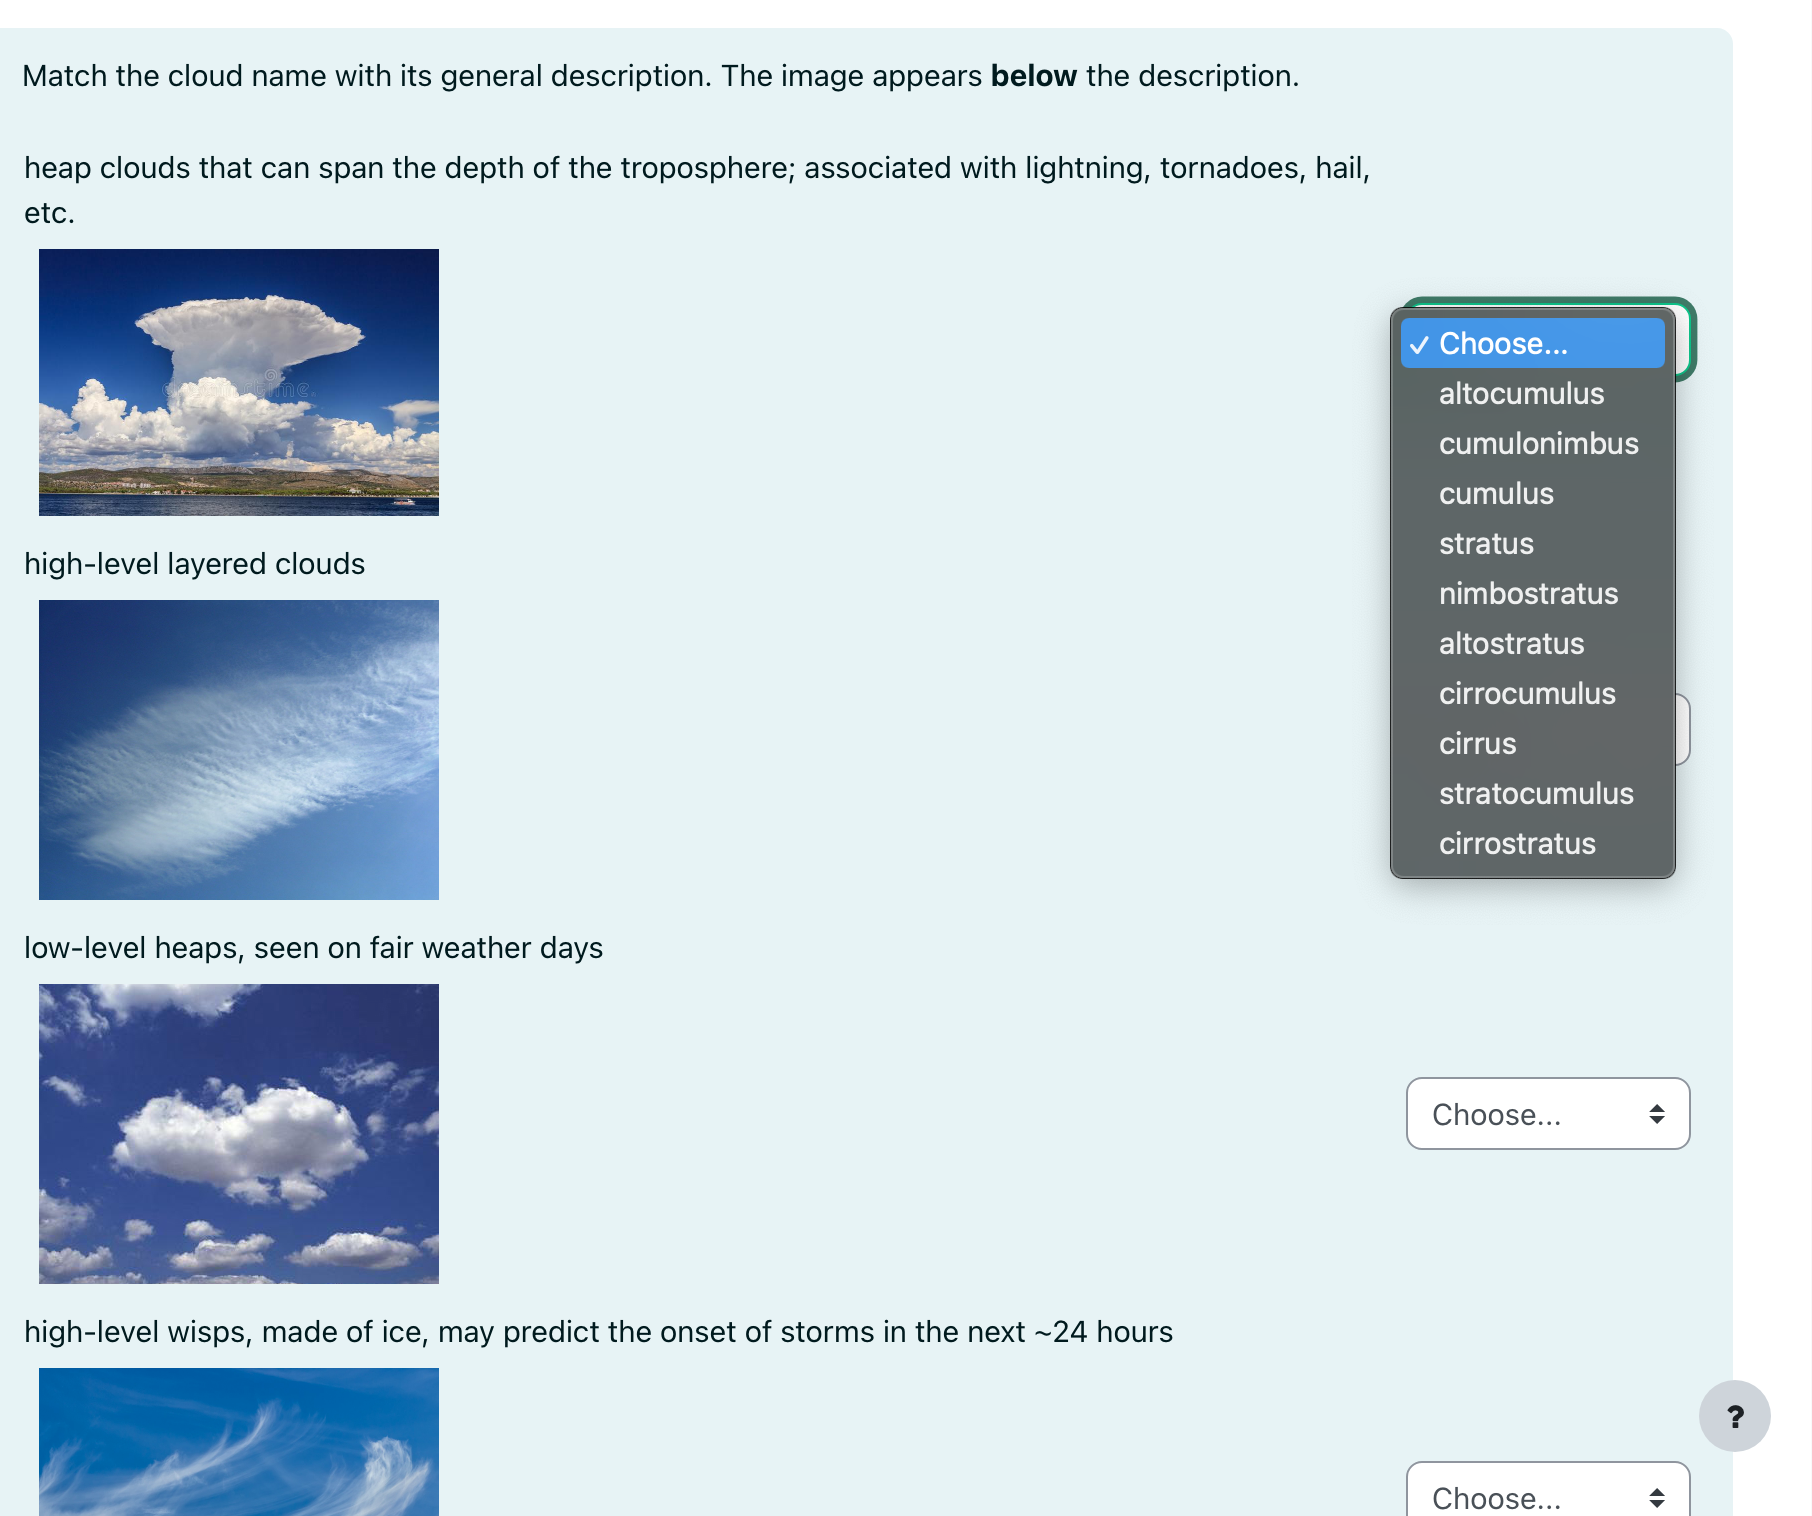The image size is (1812, 1516).
Task: Pick cumulus from the dropdown options
Action: [1496, 493]
